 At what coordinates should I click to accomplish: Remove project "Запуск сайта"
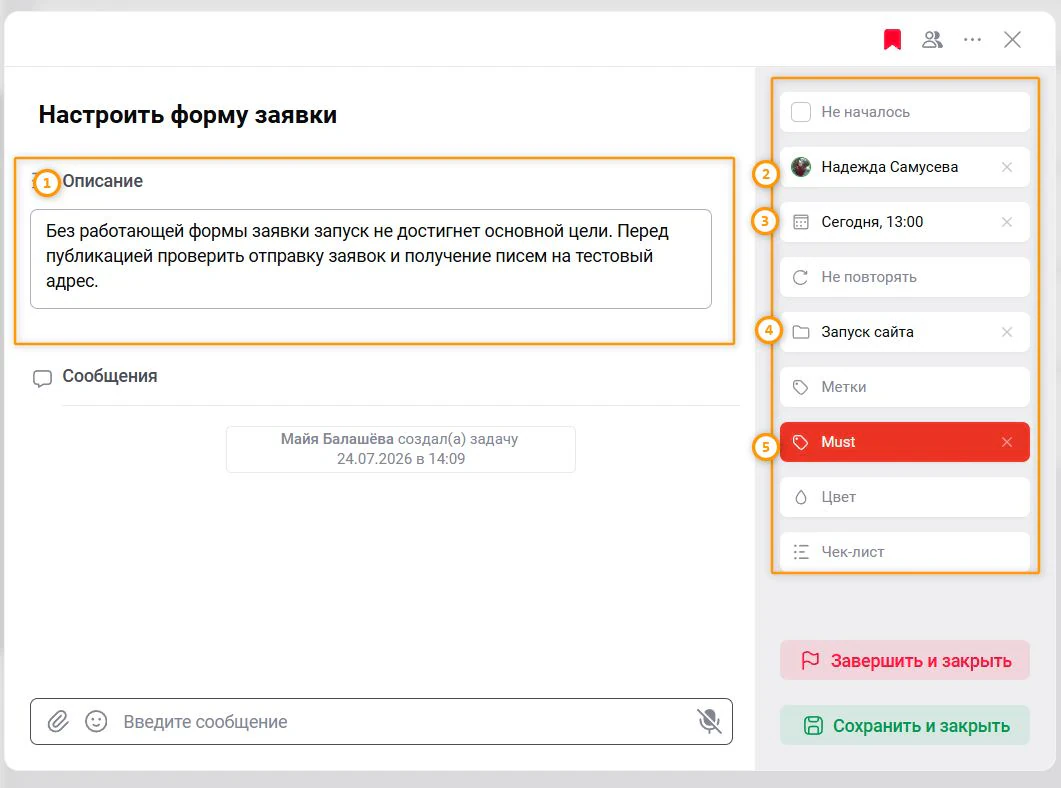(x=1006, y=331)
